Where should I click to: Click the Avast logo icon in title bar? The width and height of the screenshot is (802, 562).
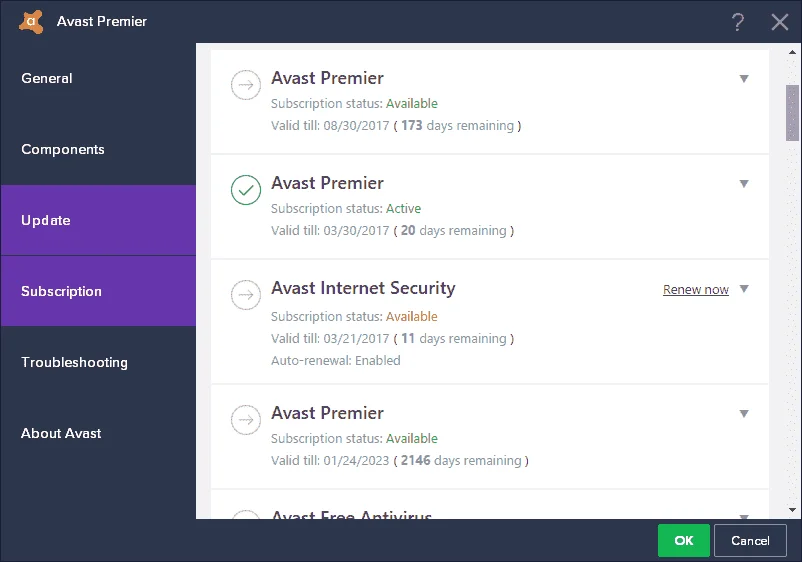coord(31,22)
